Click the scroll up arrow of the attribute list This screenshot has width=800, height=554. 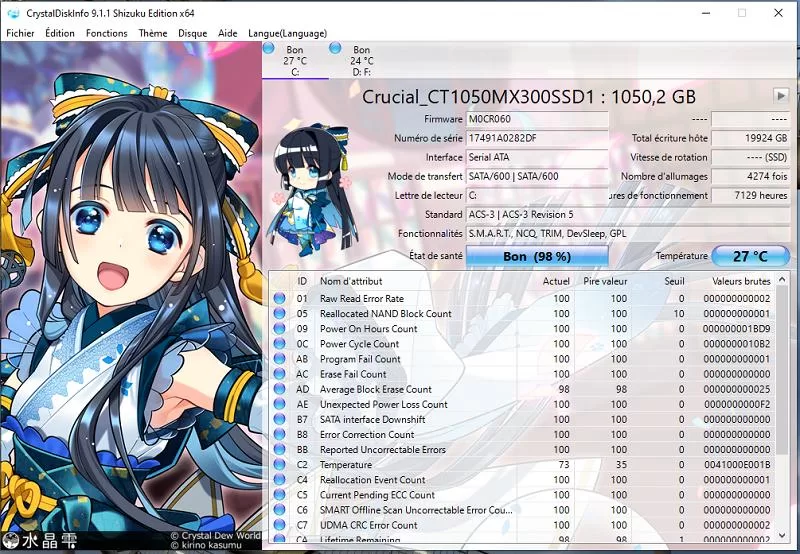click(782, 280)
